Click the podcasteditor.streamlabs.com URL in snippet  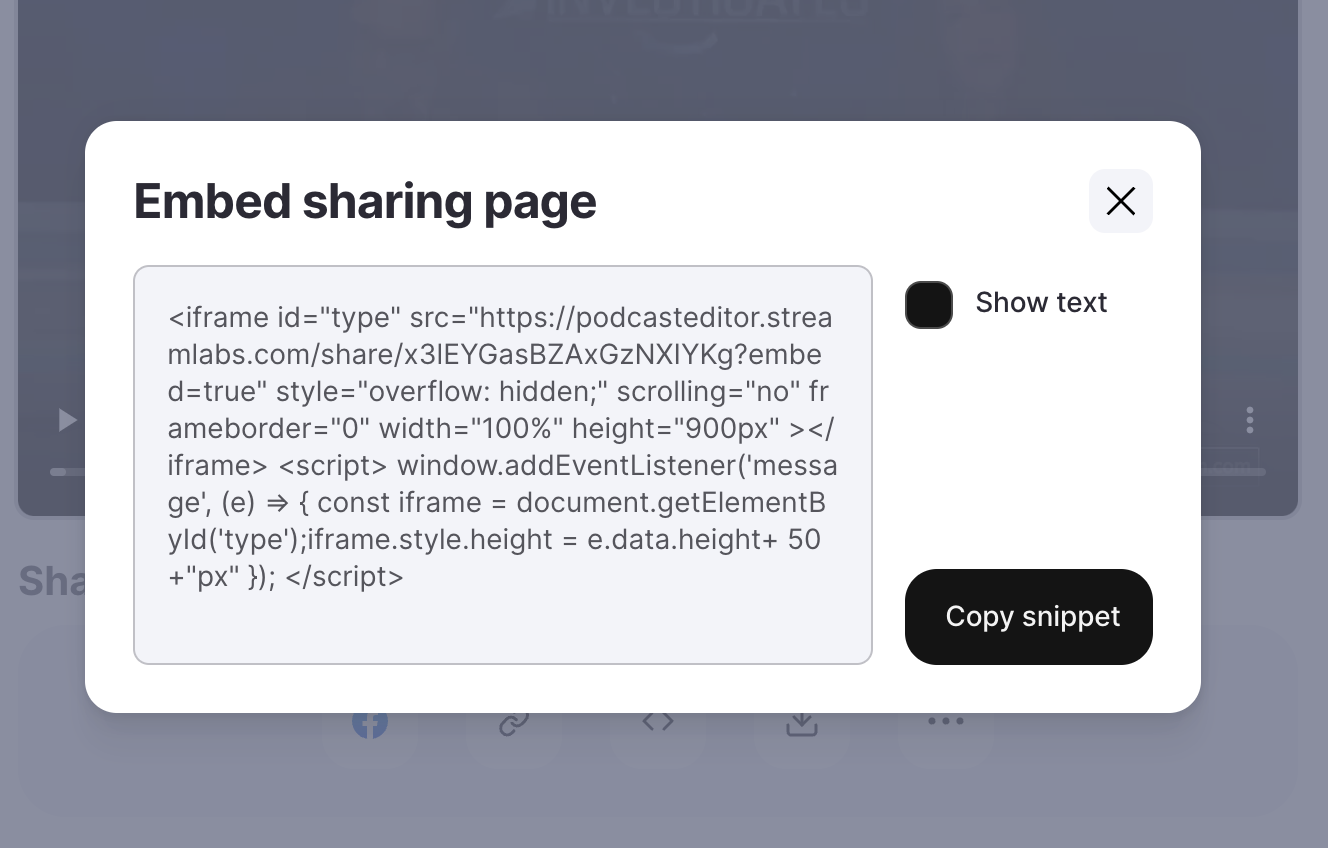click(500, 336)
